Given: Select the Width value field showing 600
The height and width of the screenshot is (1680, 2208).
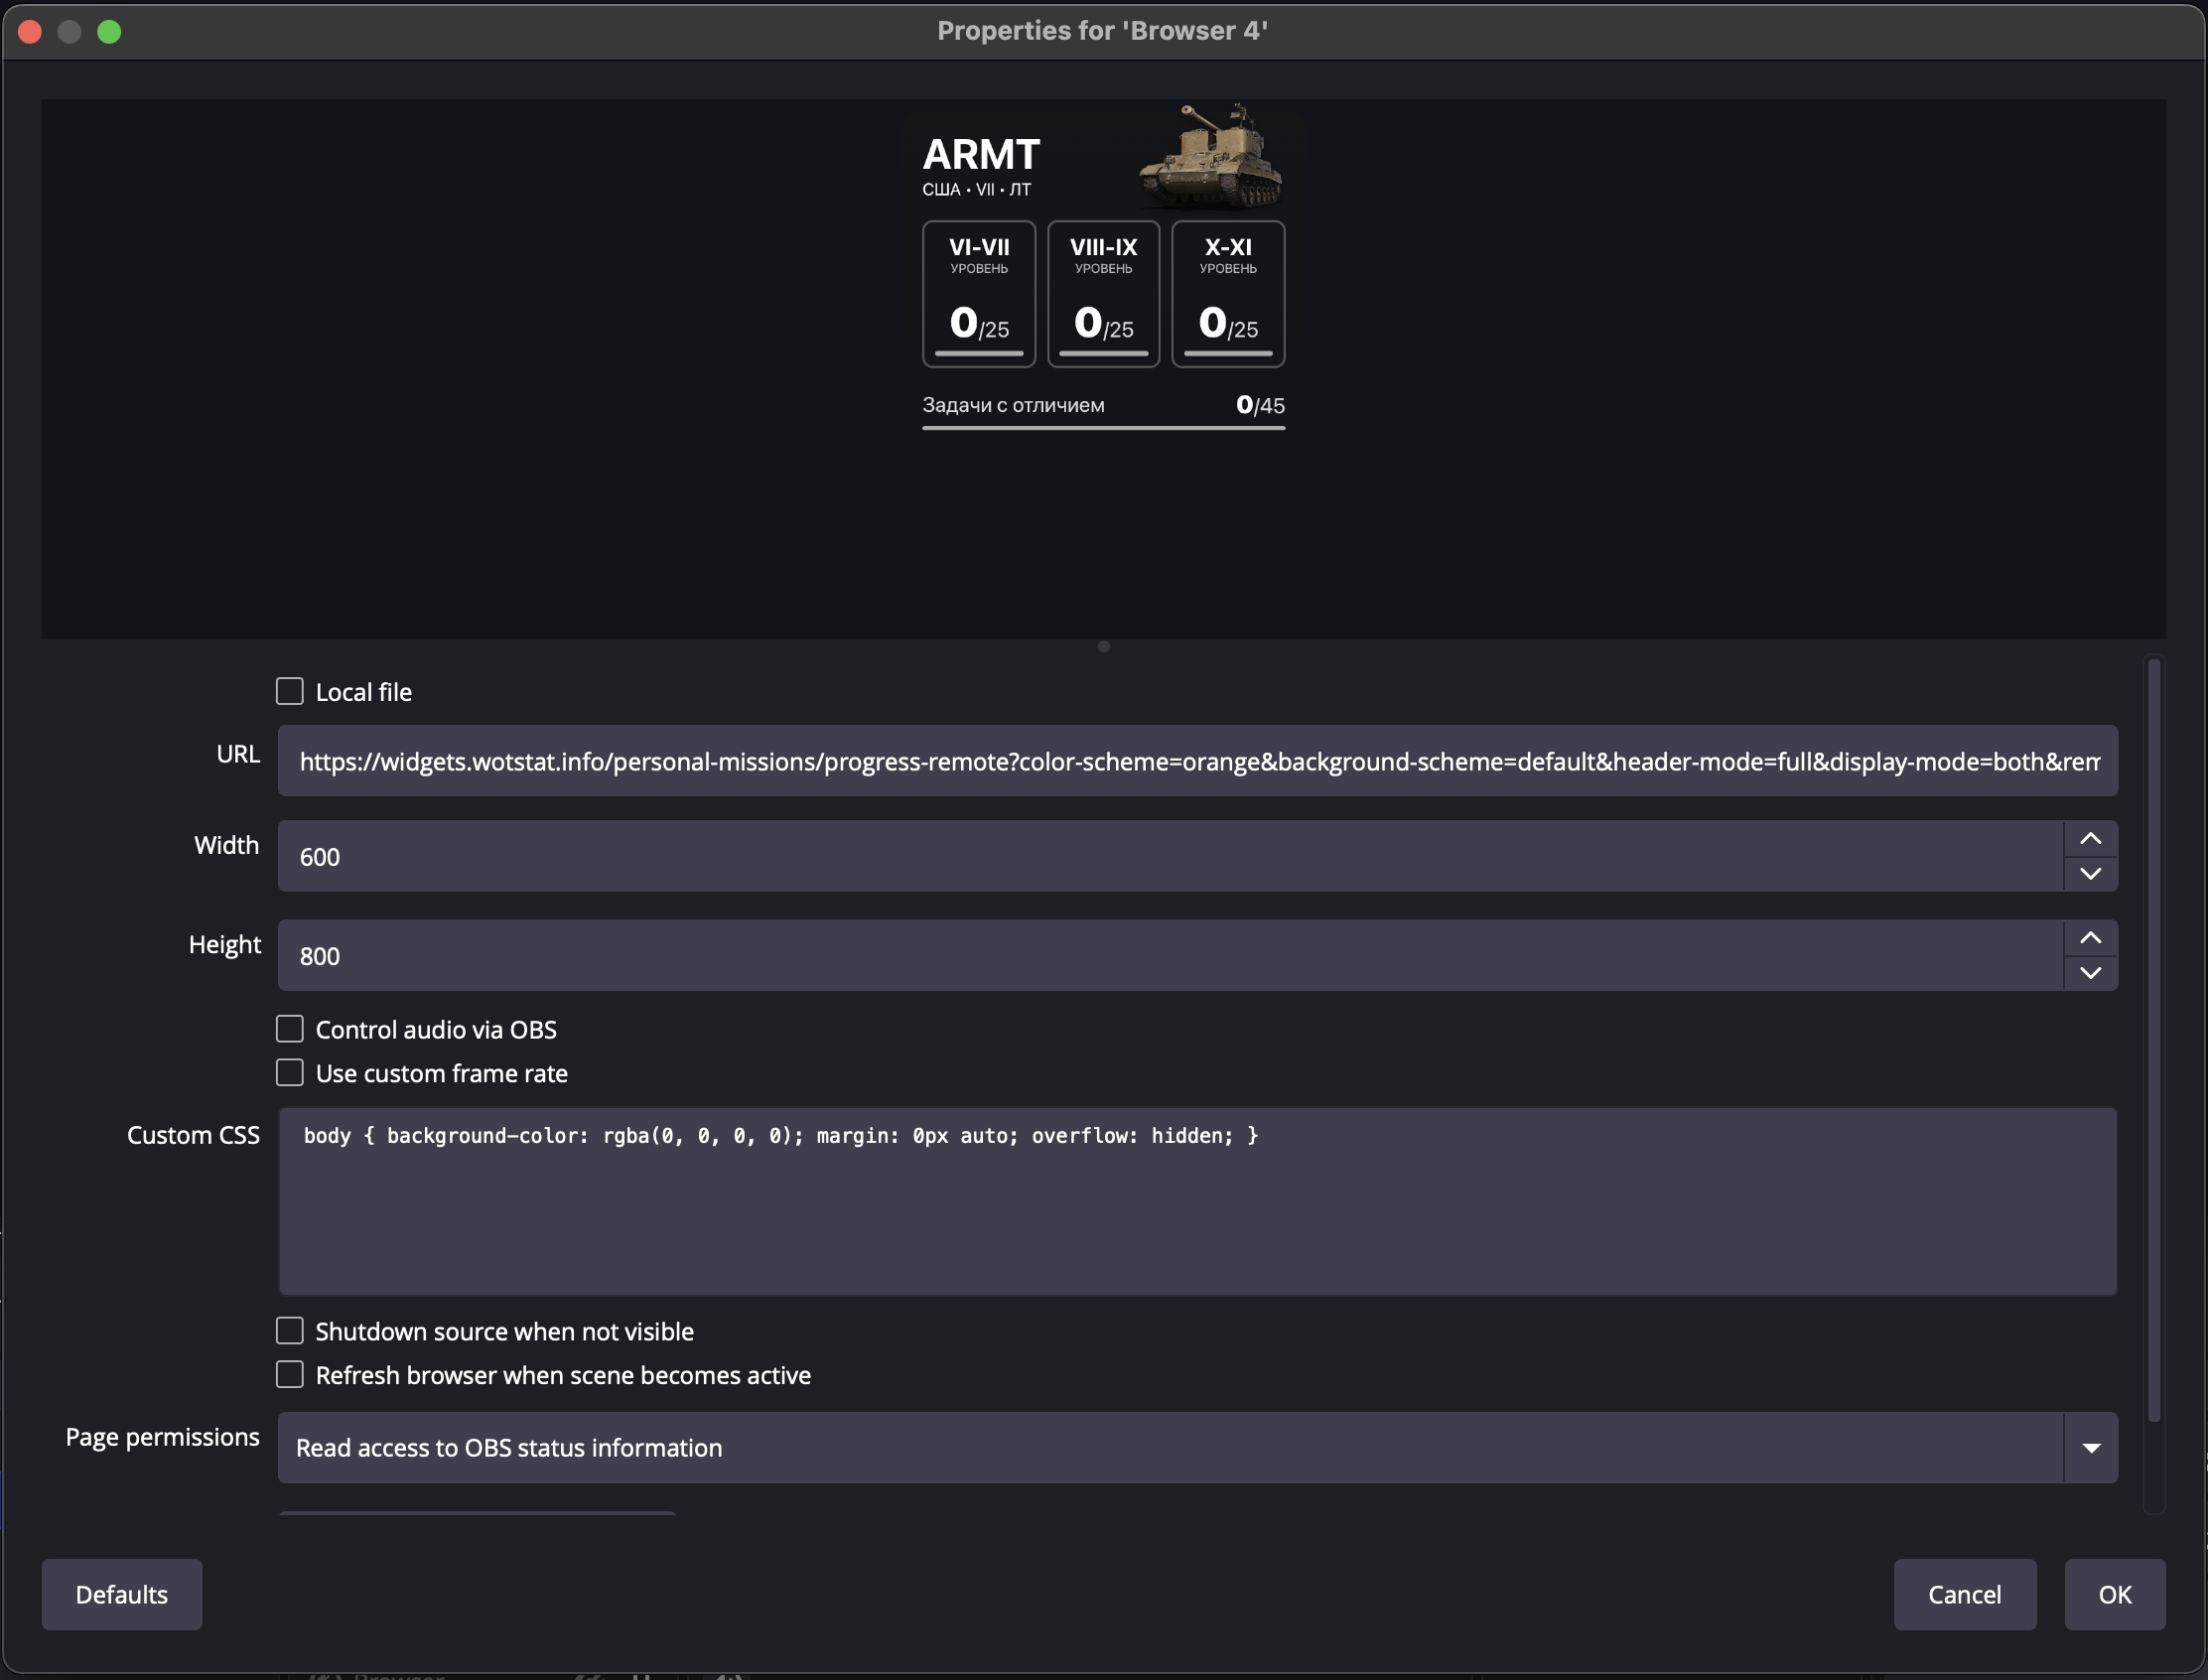Looking at the screenshot, I should point(1100,856).
